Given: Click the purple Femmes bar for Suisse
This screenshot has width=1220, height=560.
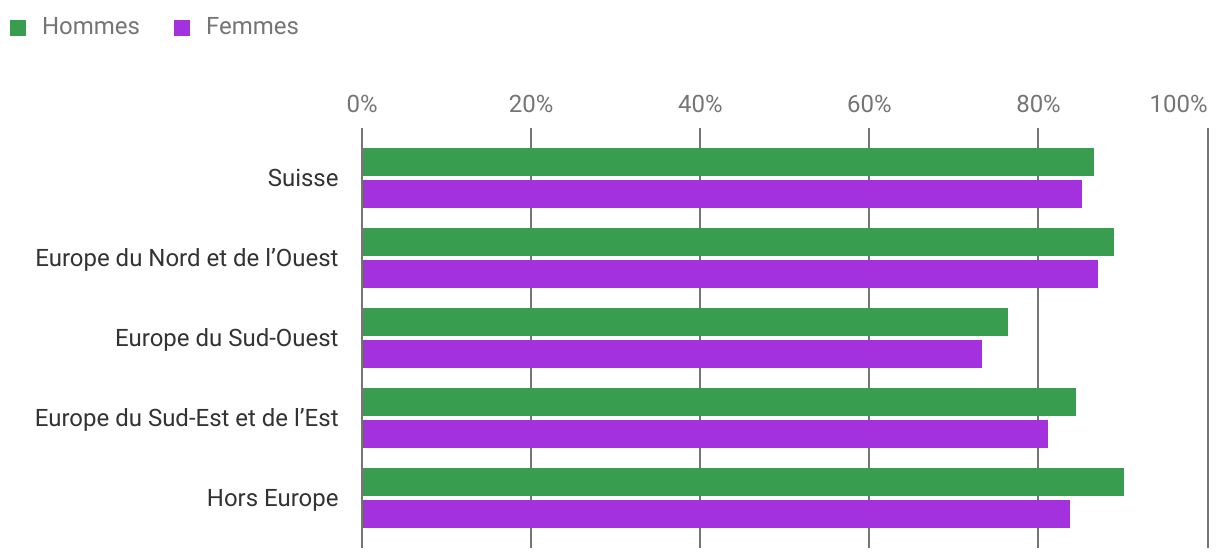Looking at the screenshot, I should (721, 194).
